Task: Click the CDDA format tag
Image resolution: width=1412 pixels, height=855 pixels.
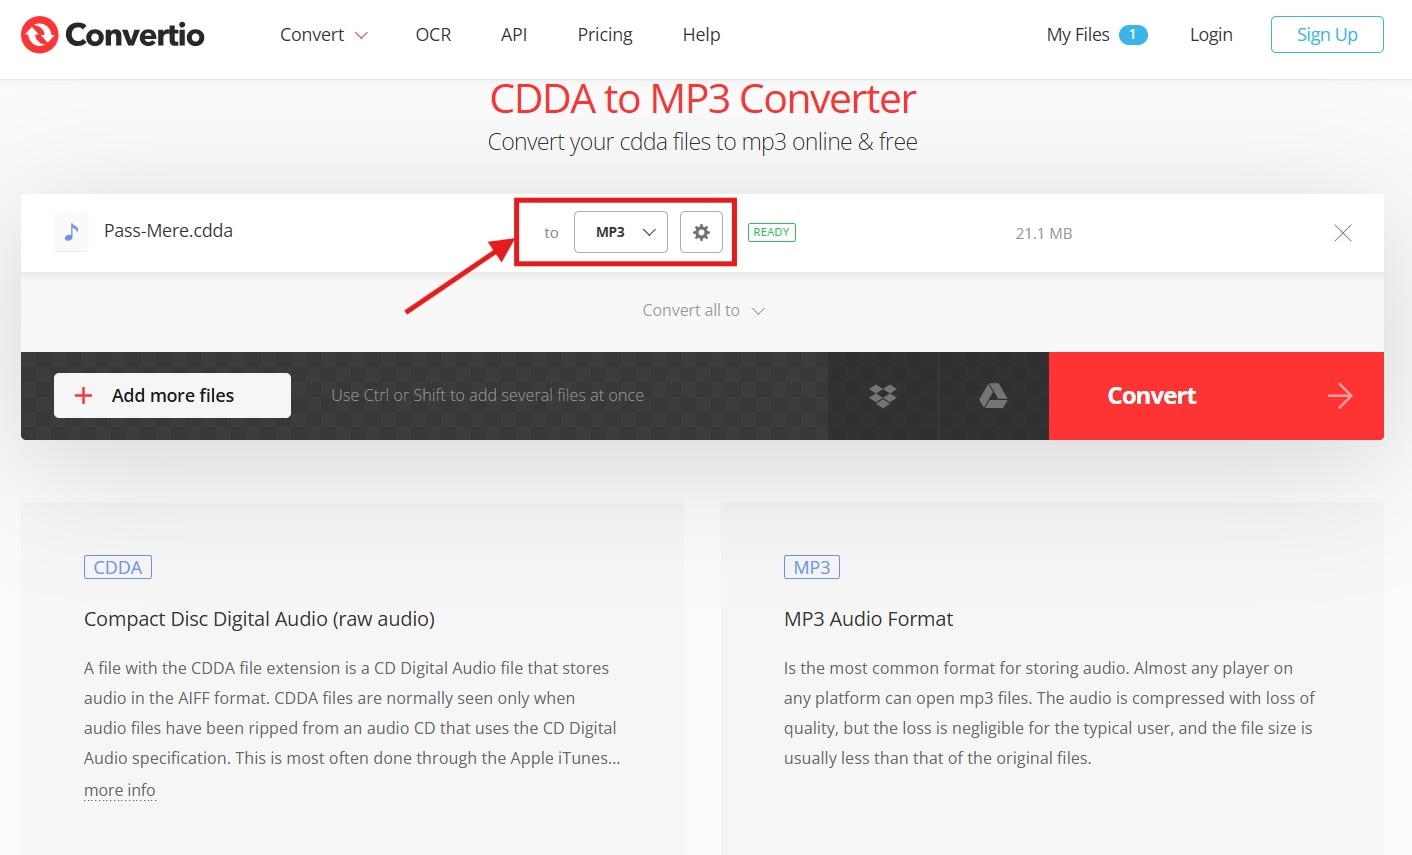Action: [118, 568]
